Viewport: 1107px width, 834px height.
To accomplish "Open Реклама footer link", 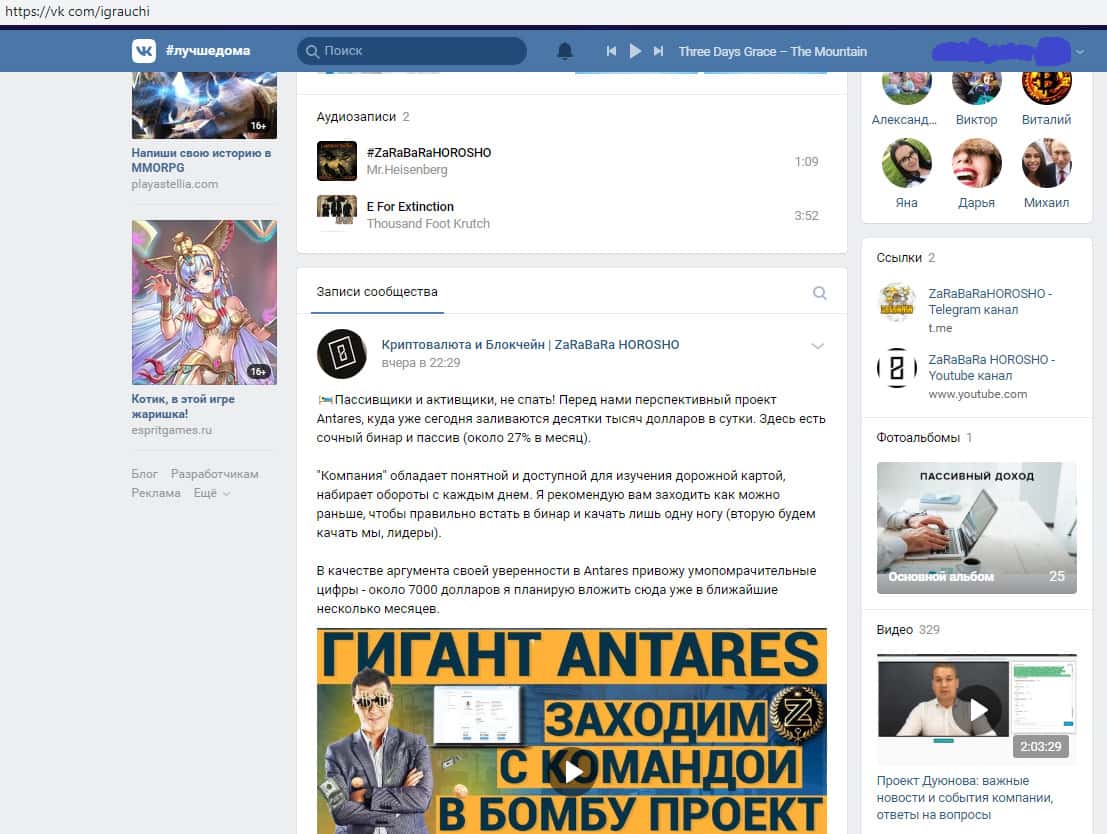I will [156, 493].
